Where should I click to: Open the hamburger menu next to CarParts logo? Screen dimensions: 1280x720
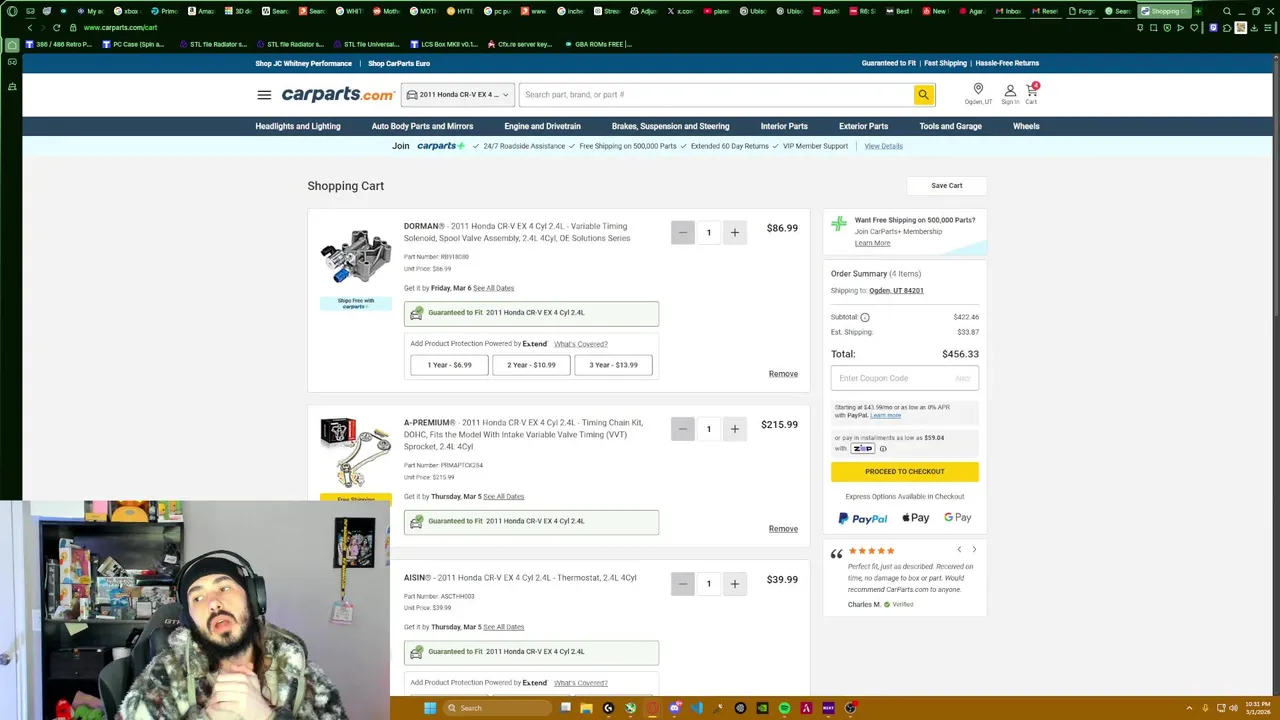tap(264, 95)
